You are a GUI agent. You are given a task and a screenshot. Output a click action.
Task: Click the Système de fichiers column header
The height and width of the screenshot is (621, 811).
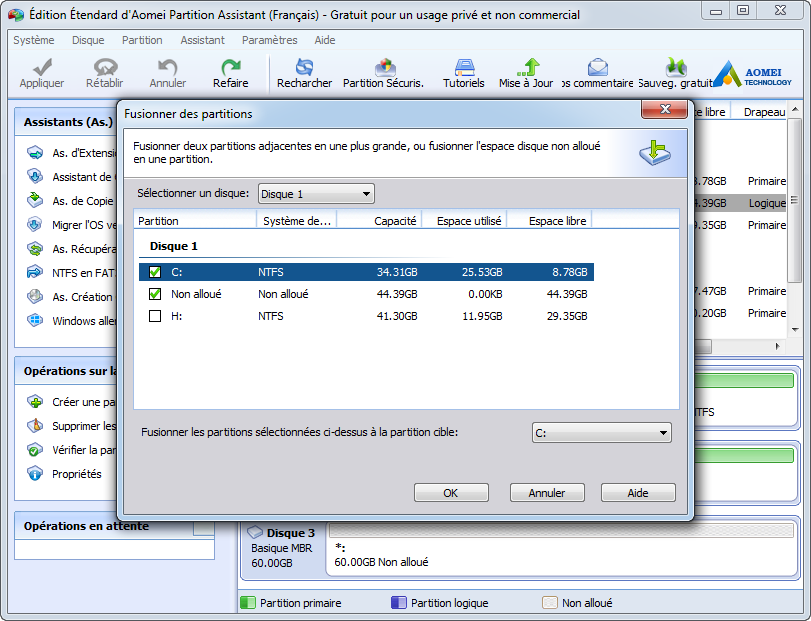(296, 221)
